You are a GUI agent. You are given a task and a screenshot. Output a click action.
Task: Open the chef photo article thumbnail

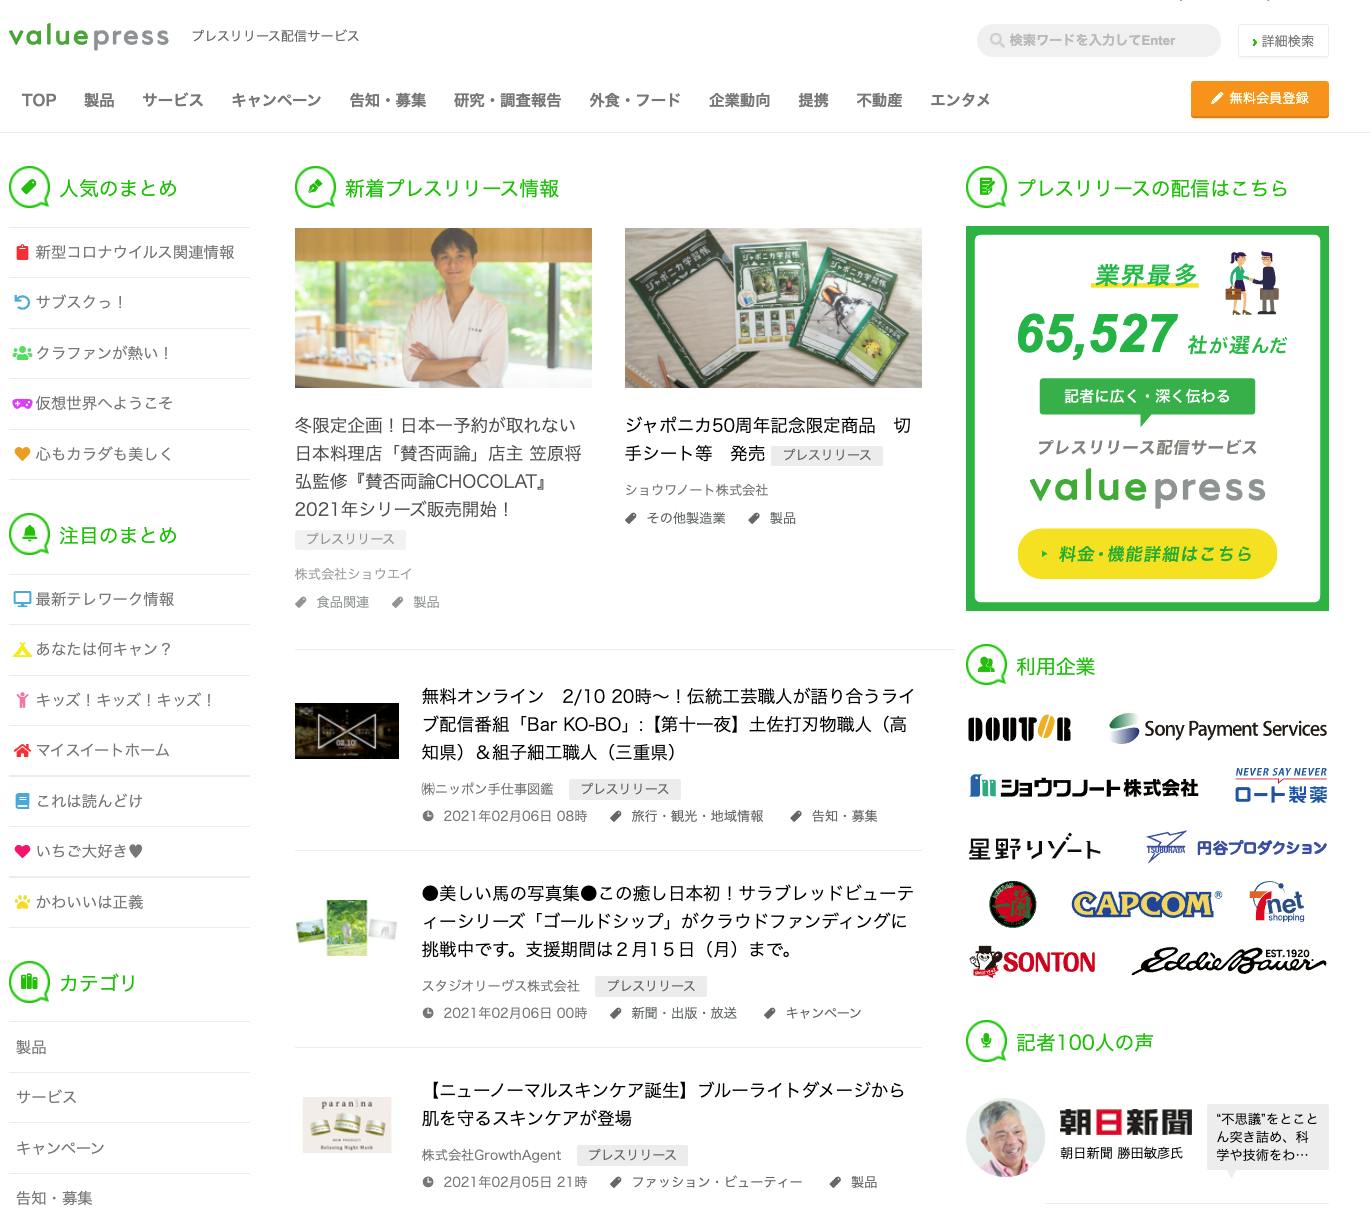[x=443, y=308]
